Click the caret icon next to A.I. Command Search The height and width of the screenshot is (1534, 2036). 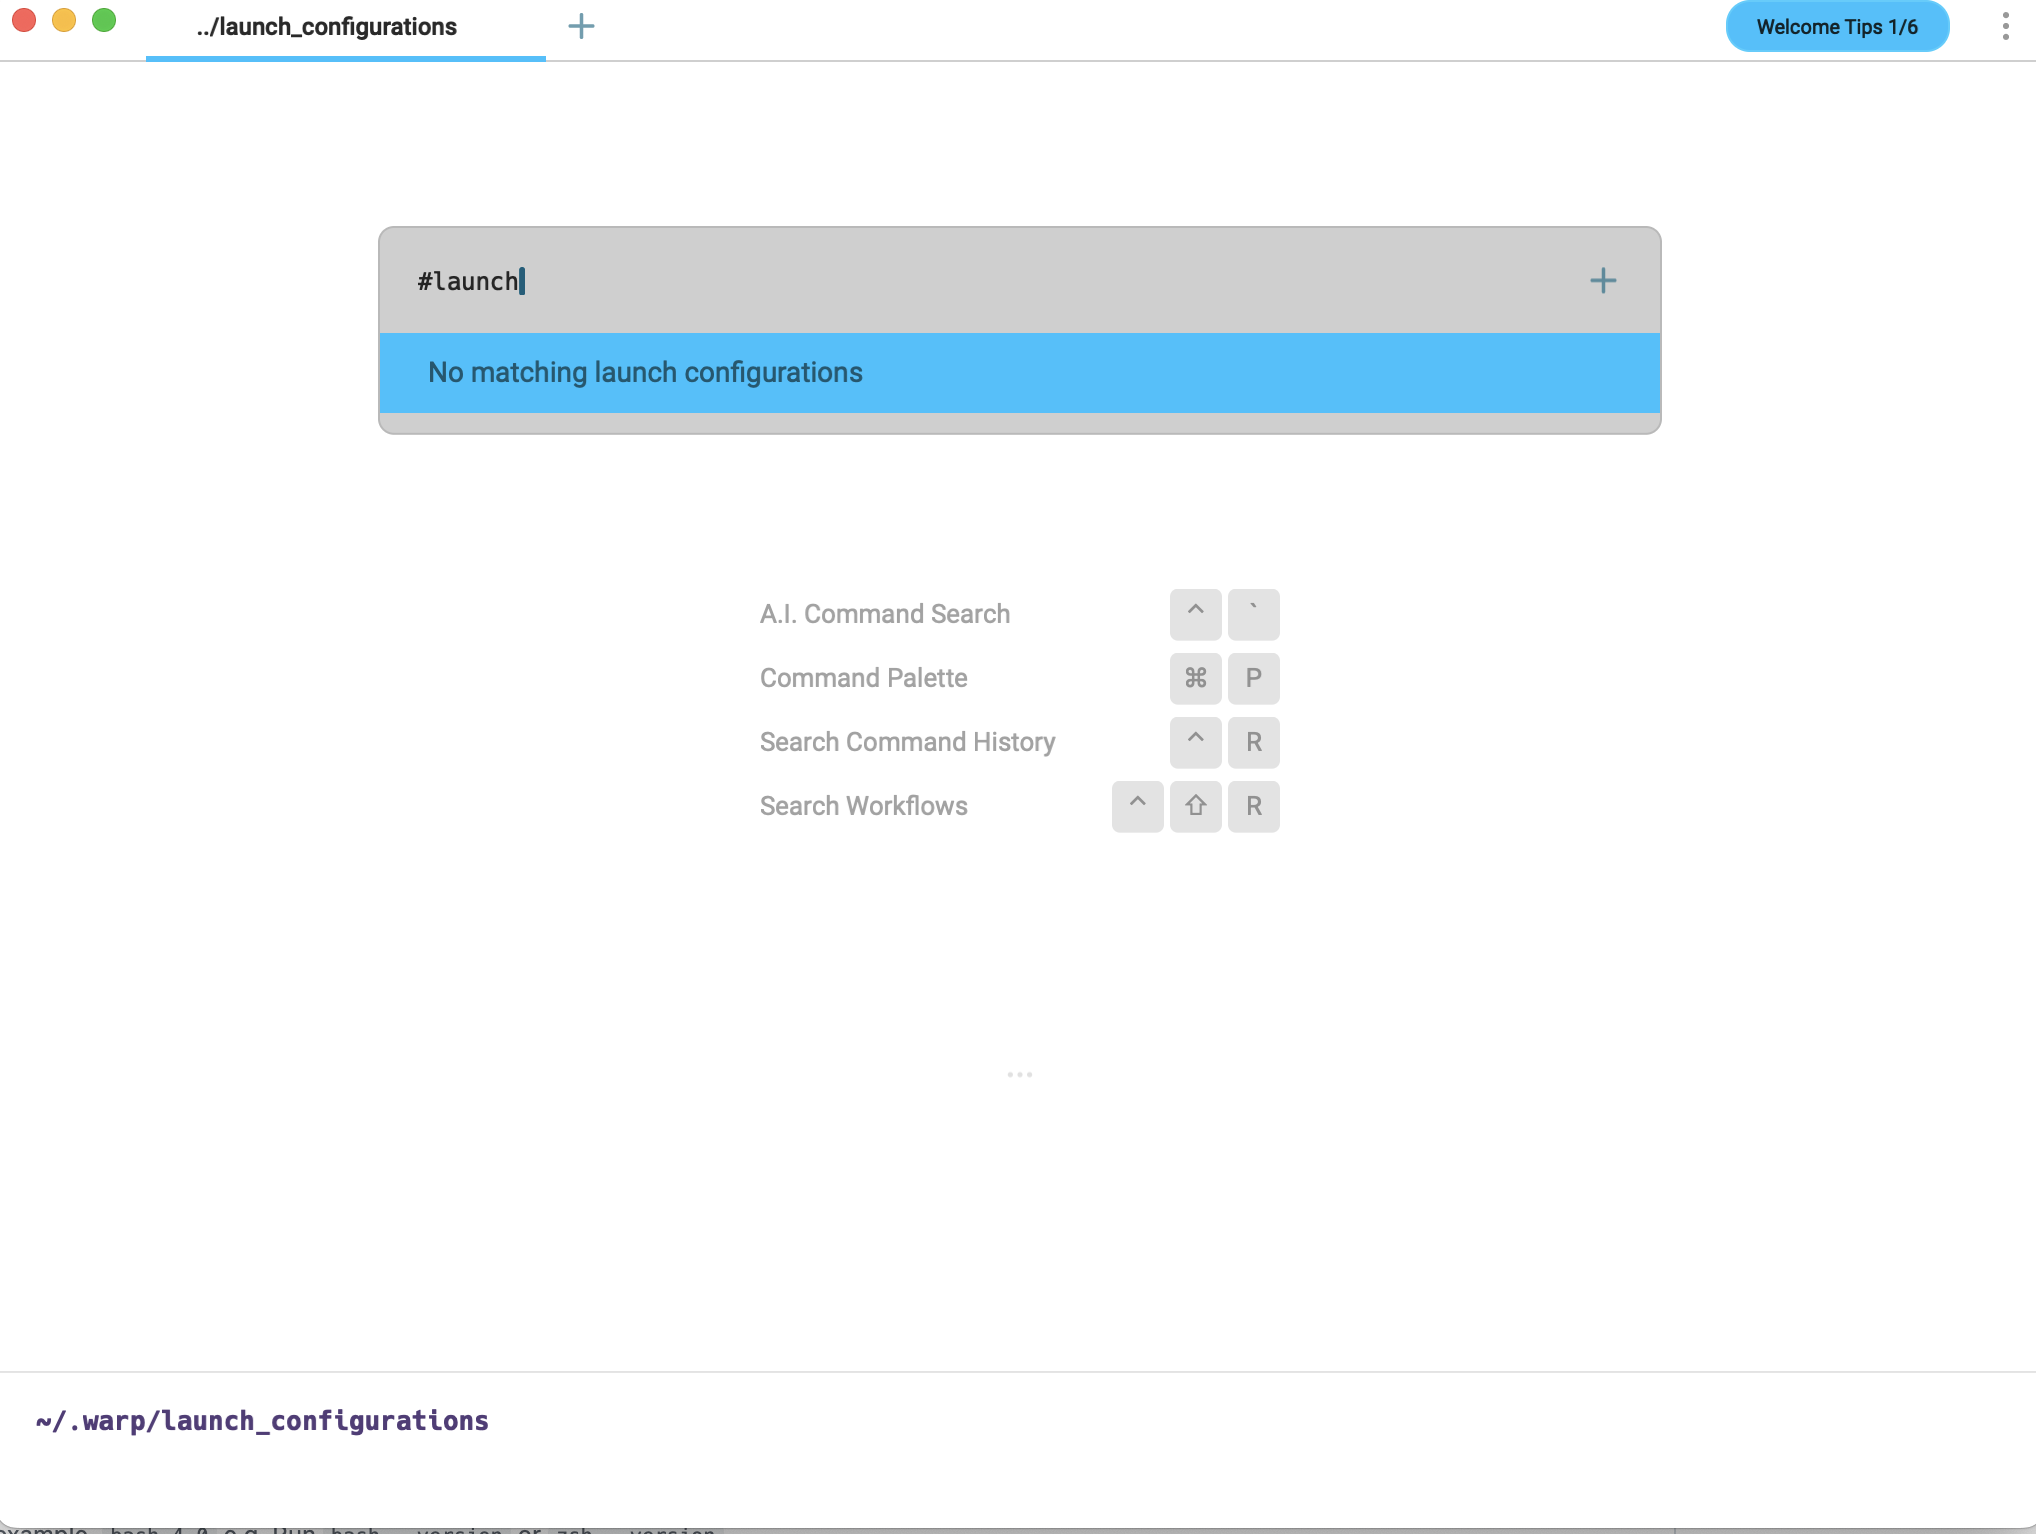[x=1194, y=614]
